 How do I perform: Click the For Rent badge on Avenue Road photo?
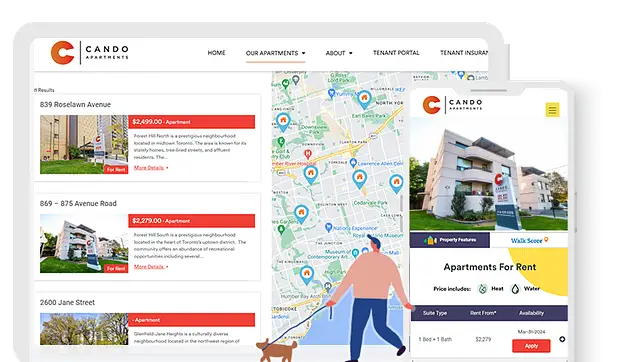[x=116, y=268]
